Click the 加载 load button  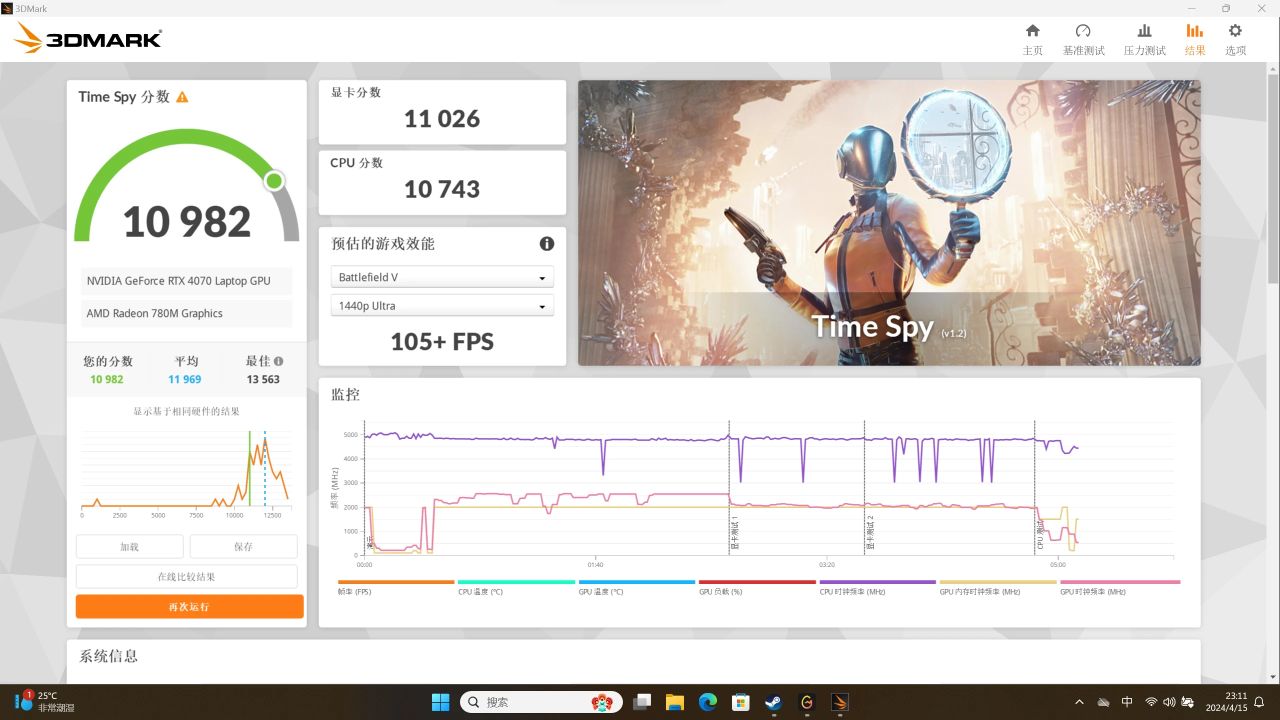pos(130,547)
